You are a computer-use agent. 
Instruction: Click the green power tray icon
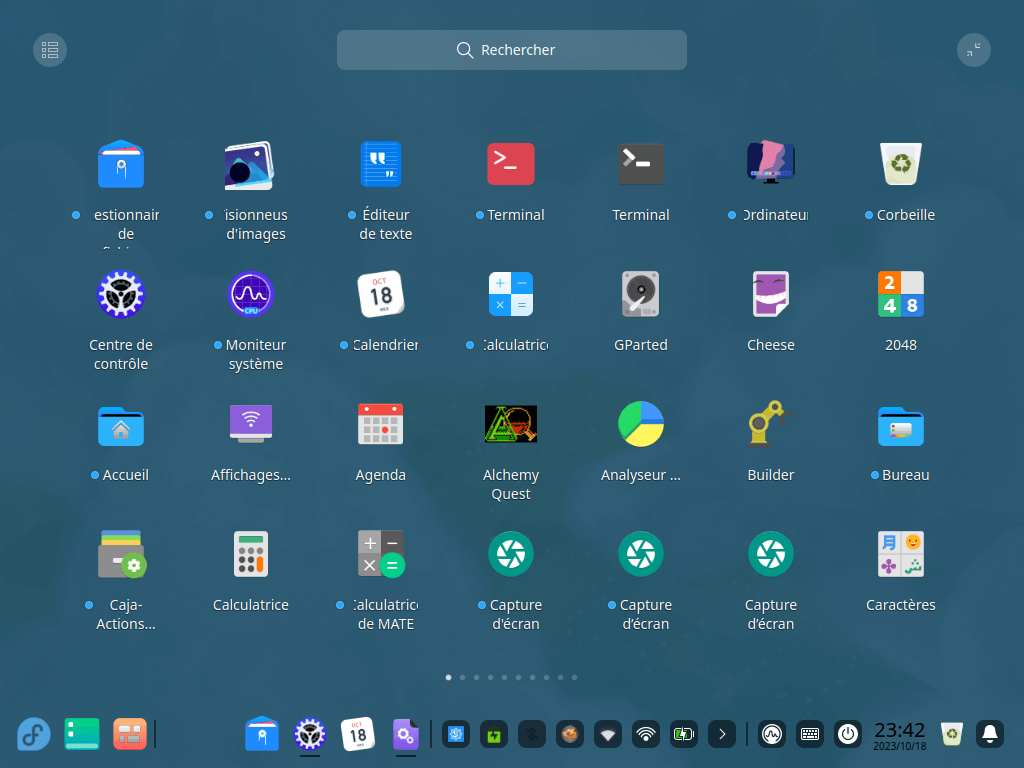point(494,735)
